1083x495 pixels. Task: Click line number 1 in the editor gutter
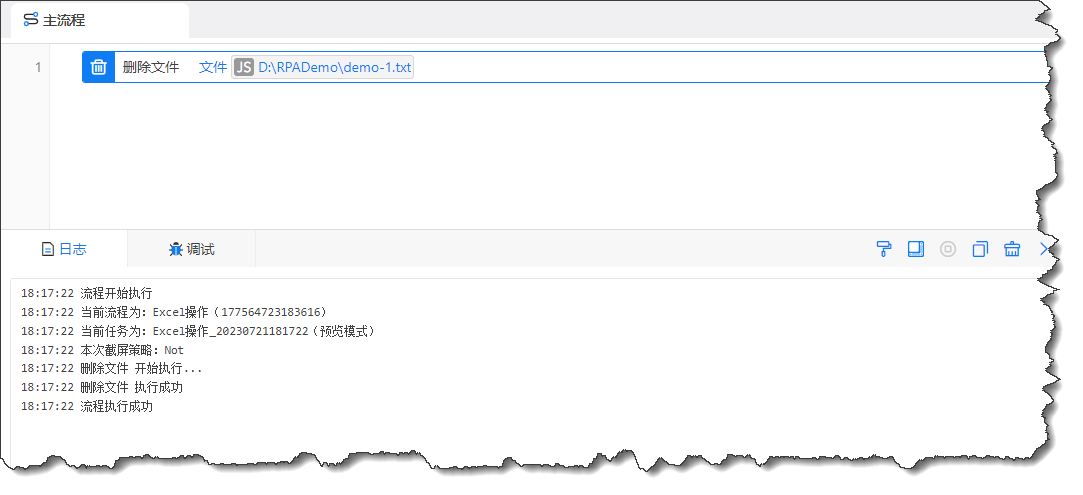(x=38, y=67)
